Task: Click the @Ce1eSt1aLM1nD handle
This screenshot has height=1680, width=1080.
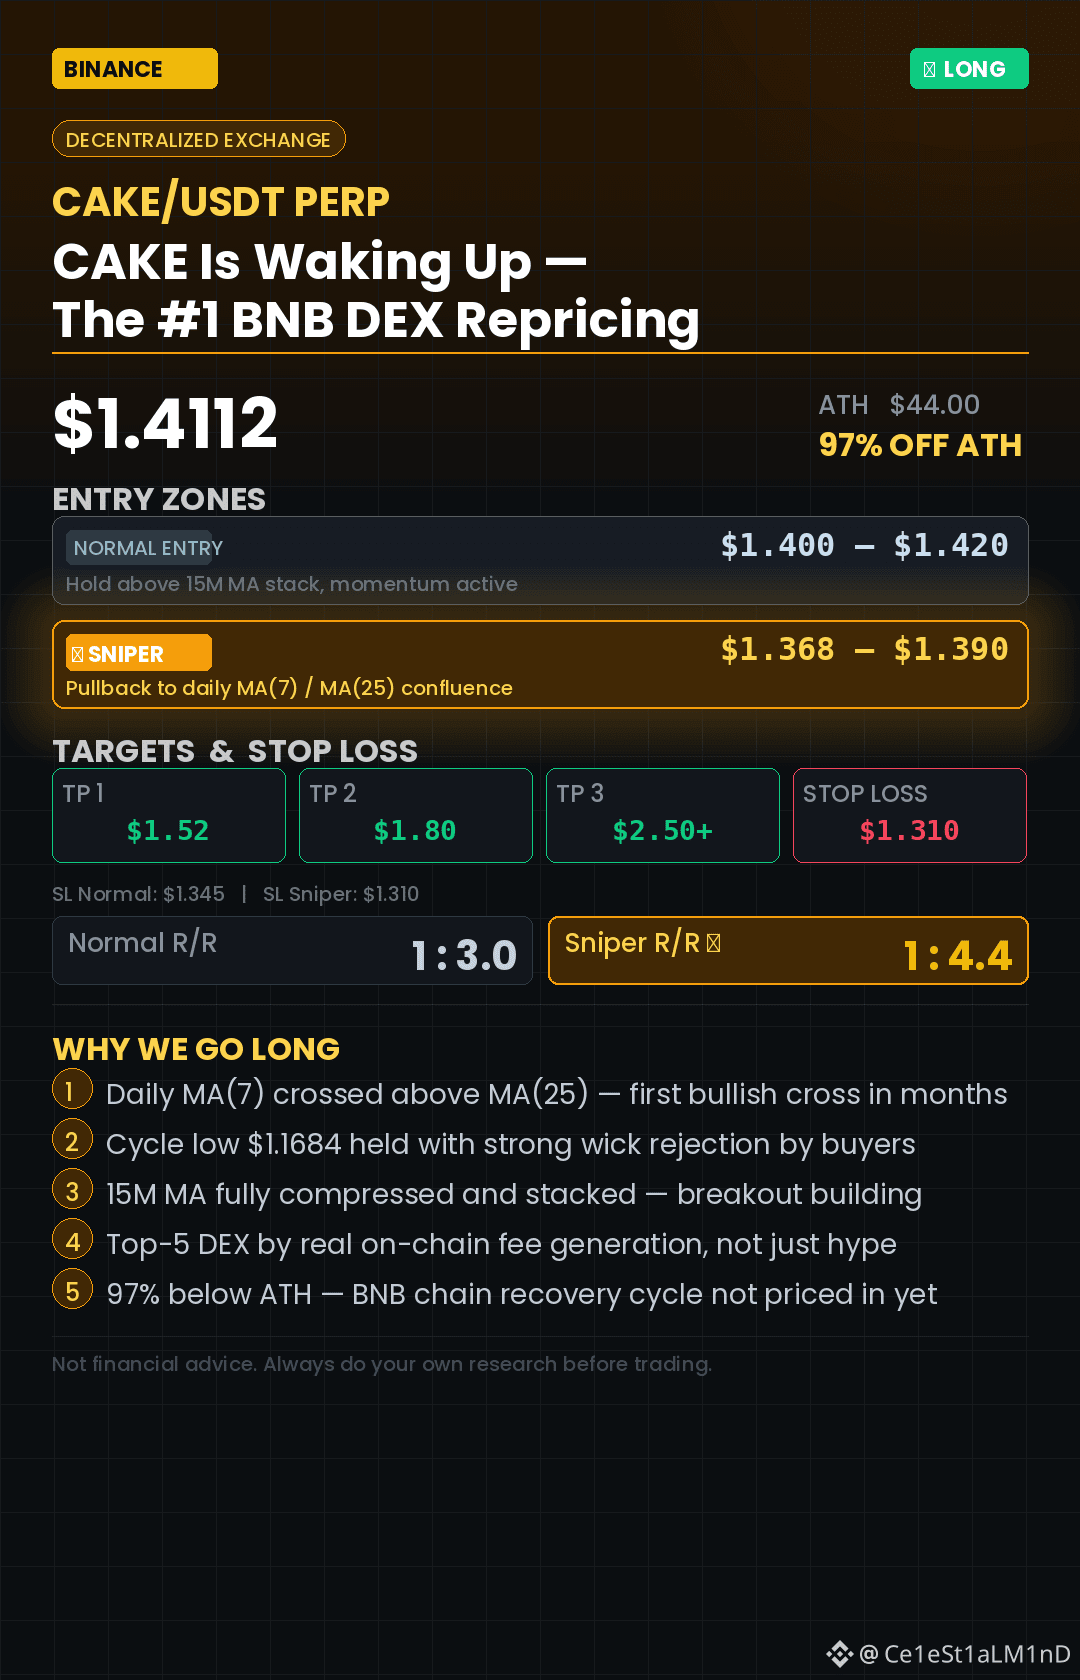Action: tap(965, 1654)
